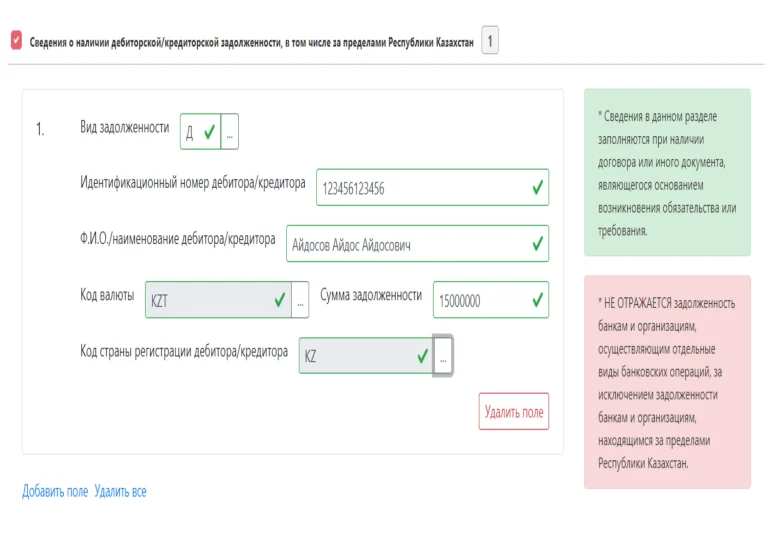Screen dimensions: 768x543
Task: Click the identification number input field
Action: coord(432,188)
